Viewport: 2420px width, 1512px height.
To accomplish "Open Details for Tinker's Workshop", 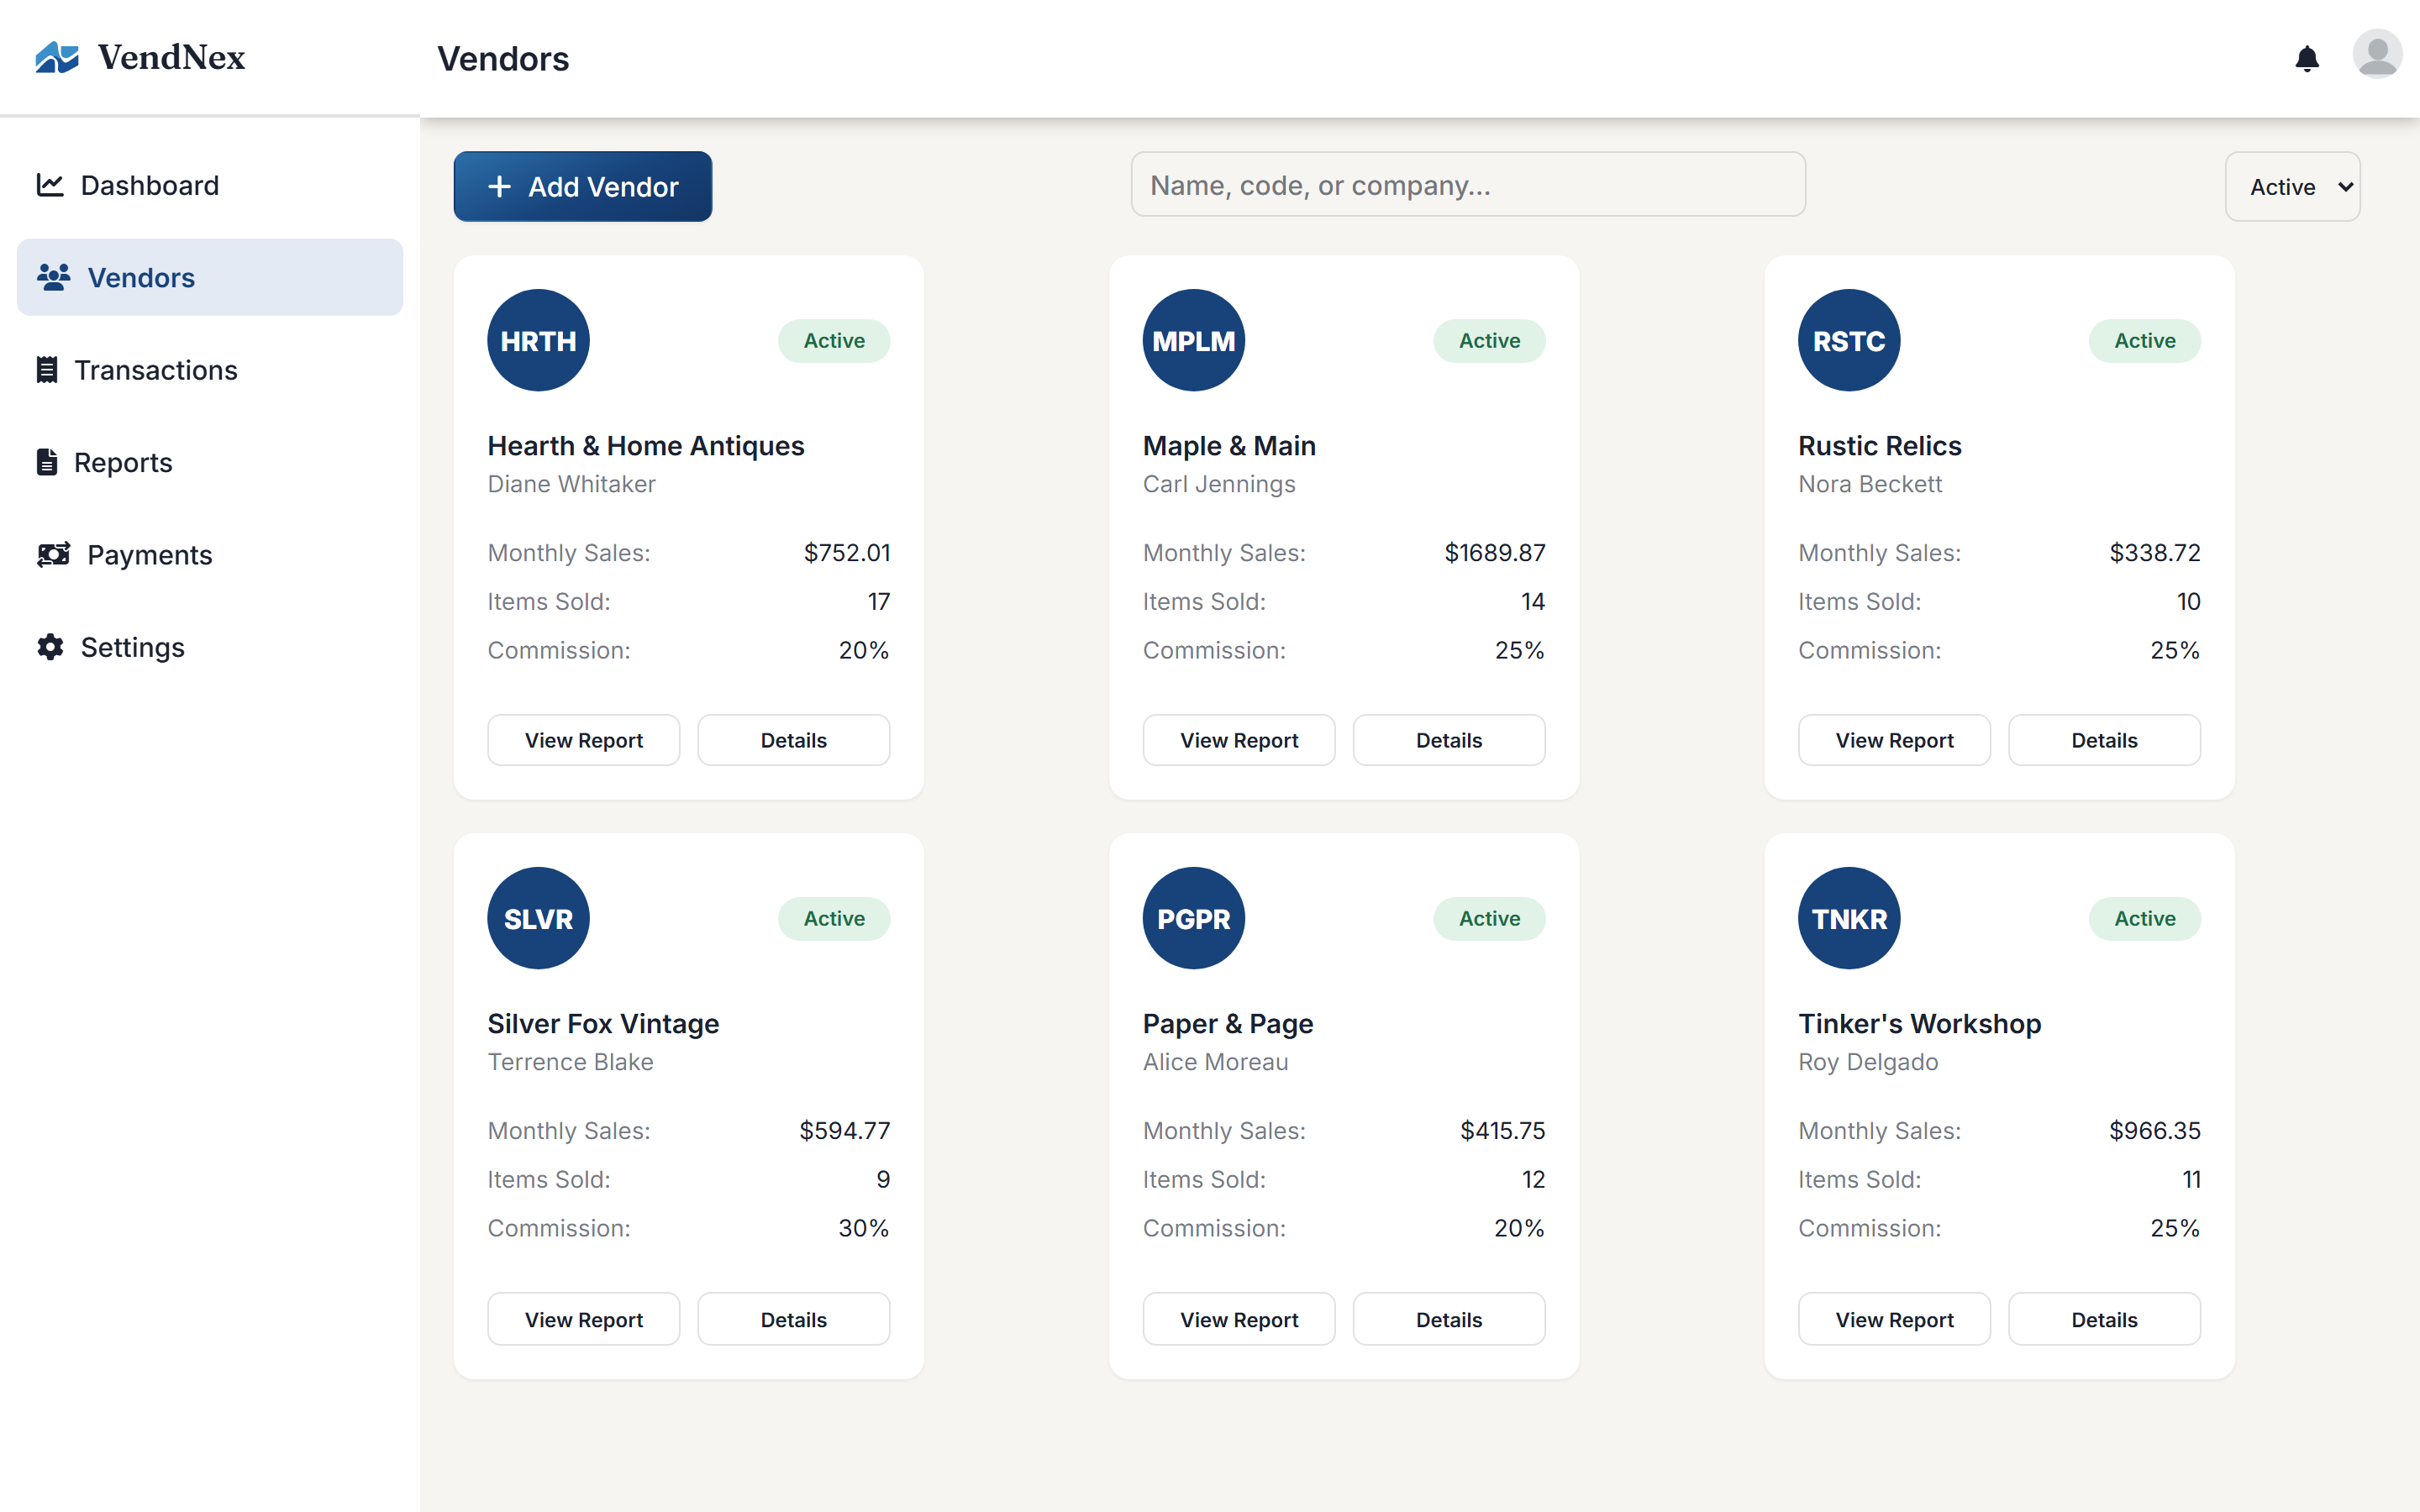I will pyautogui.click(x=2105, y=1319).
